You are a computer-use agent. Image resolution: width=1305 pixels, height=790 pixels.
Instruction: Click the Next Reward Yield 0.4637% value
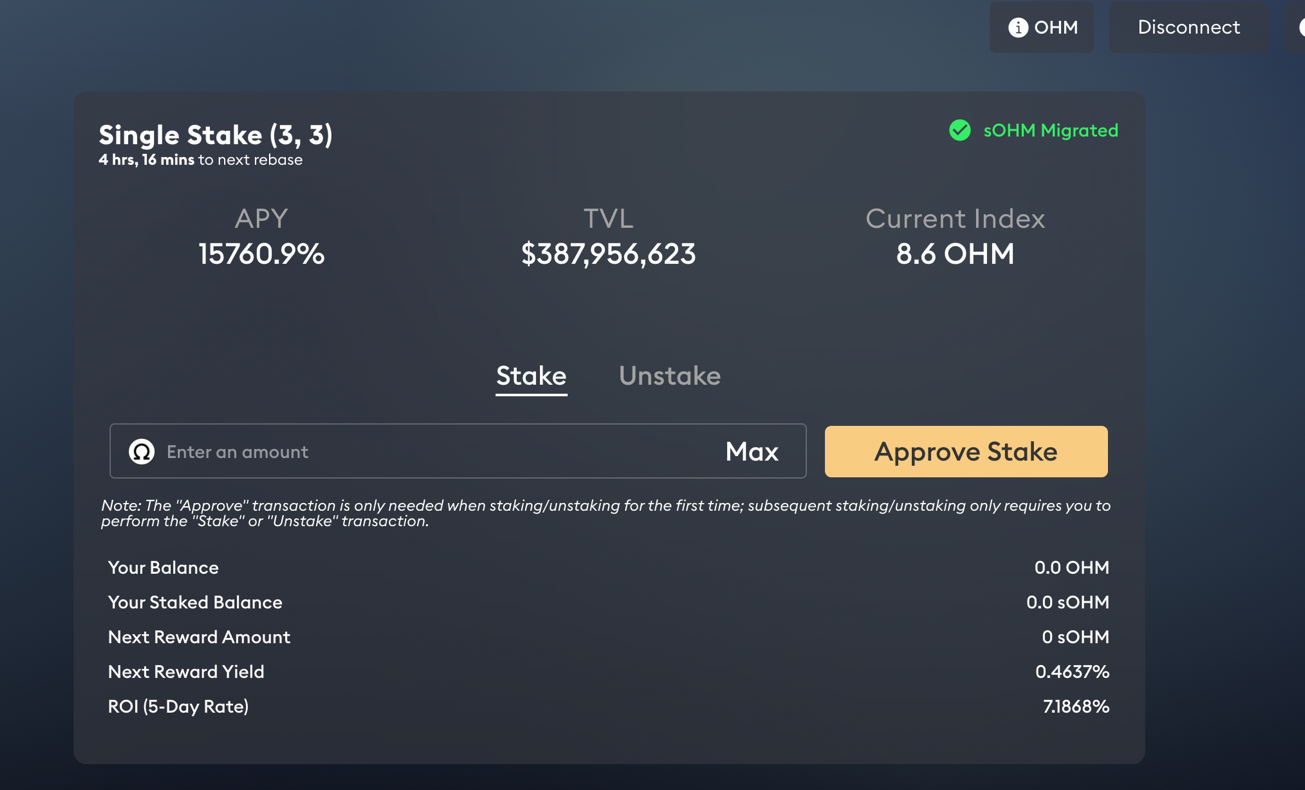pos(1072,672)
